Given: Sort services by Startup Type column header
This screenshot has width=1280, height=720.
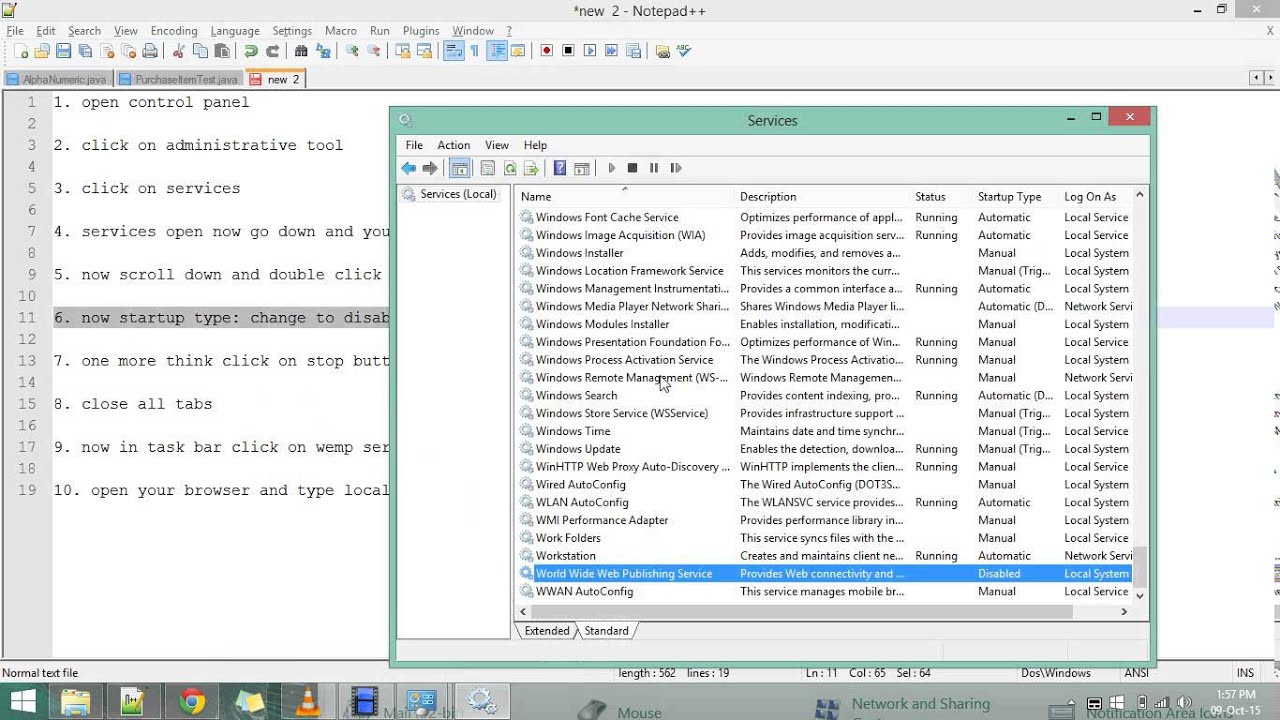Looking at the screenshot, I should tap(1016, 197).
